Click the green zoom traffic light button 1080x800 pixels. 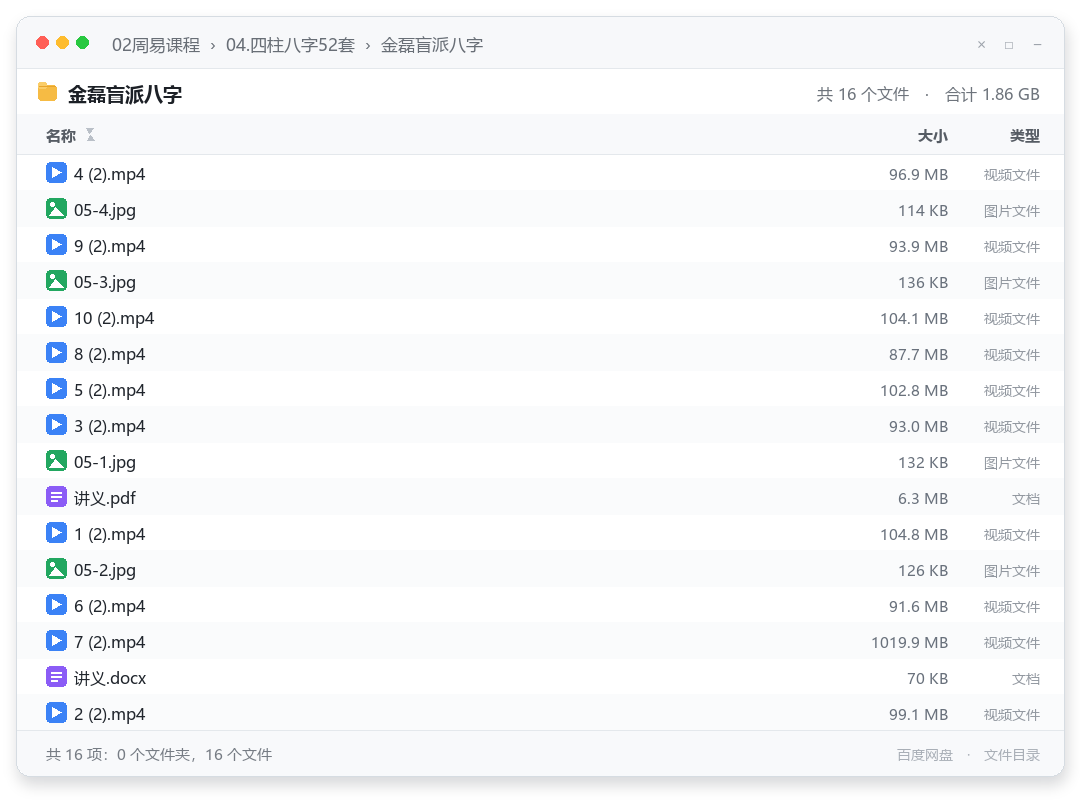(83, 43)
